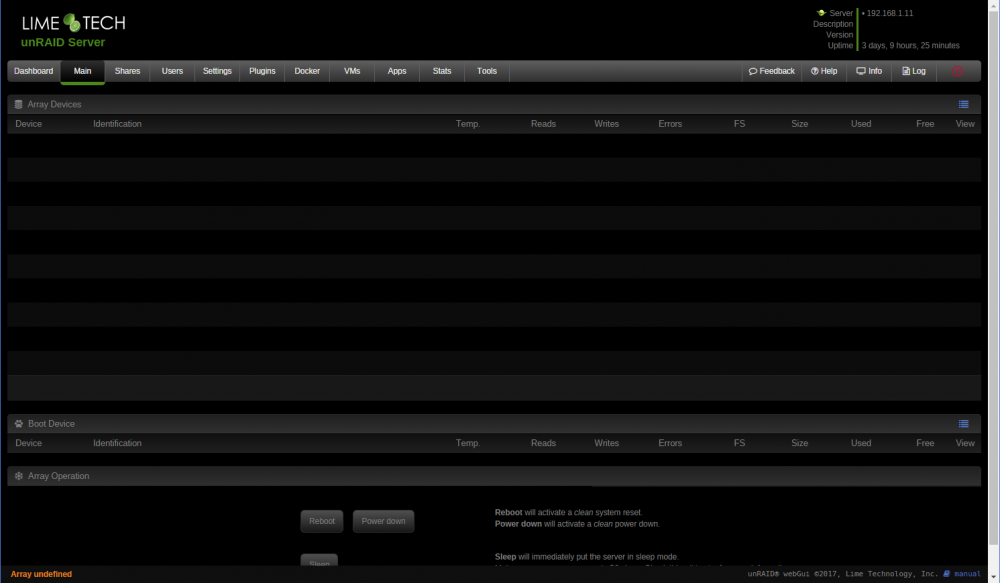Toggle Array Devices list view icon
This screenshot has width=1000, height=583.
tap(964, 104)
